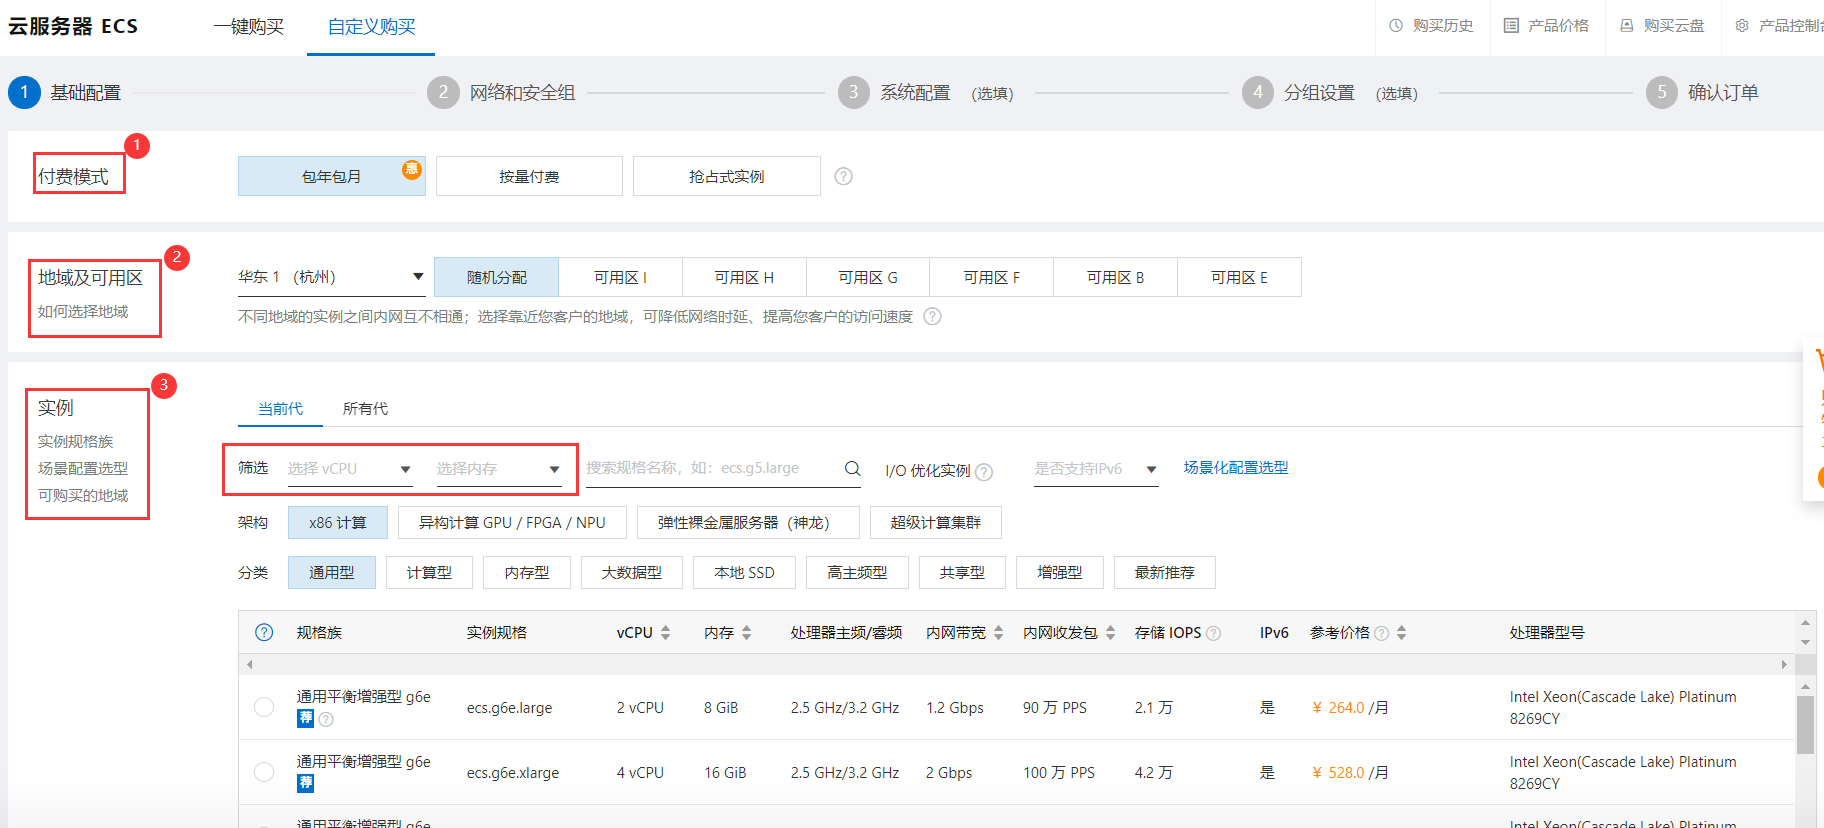Viewport: 1824px width, 828px height.
Task: Filter by 本地 SSD category
Action: click(x=744, y=572)
